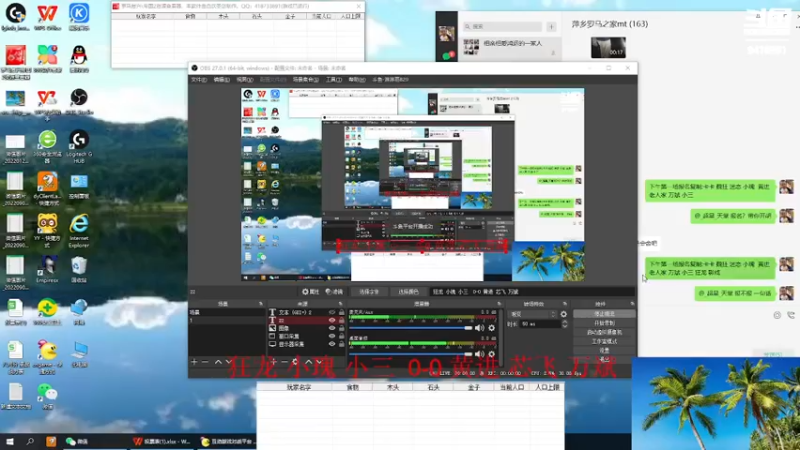
Task: Pop out the 混音器 mixer dock
Action: click(498, 304)
